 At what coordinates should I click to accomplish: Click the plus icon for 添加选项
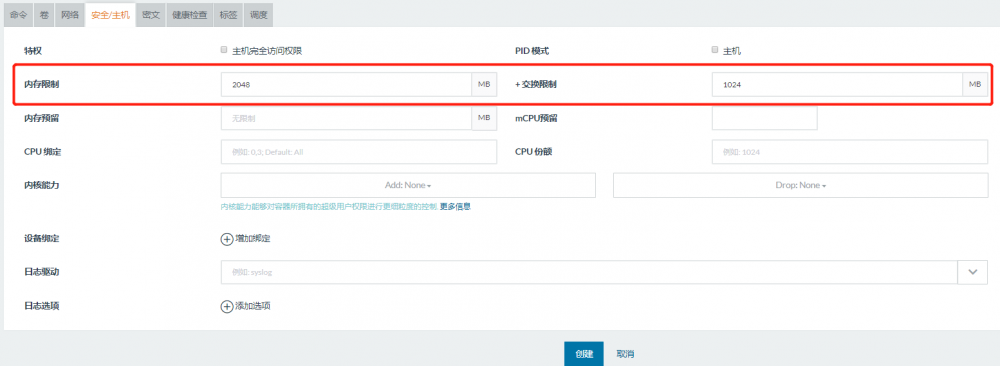pyautogui.click(x=227, y=307)
